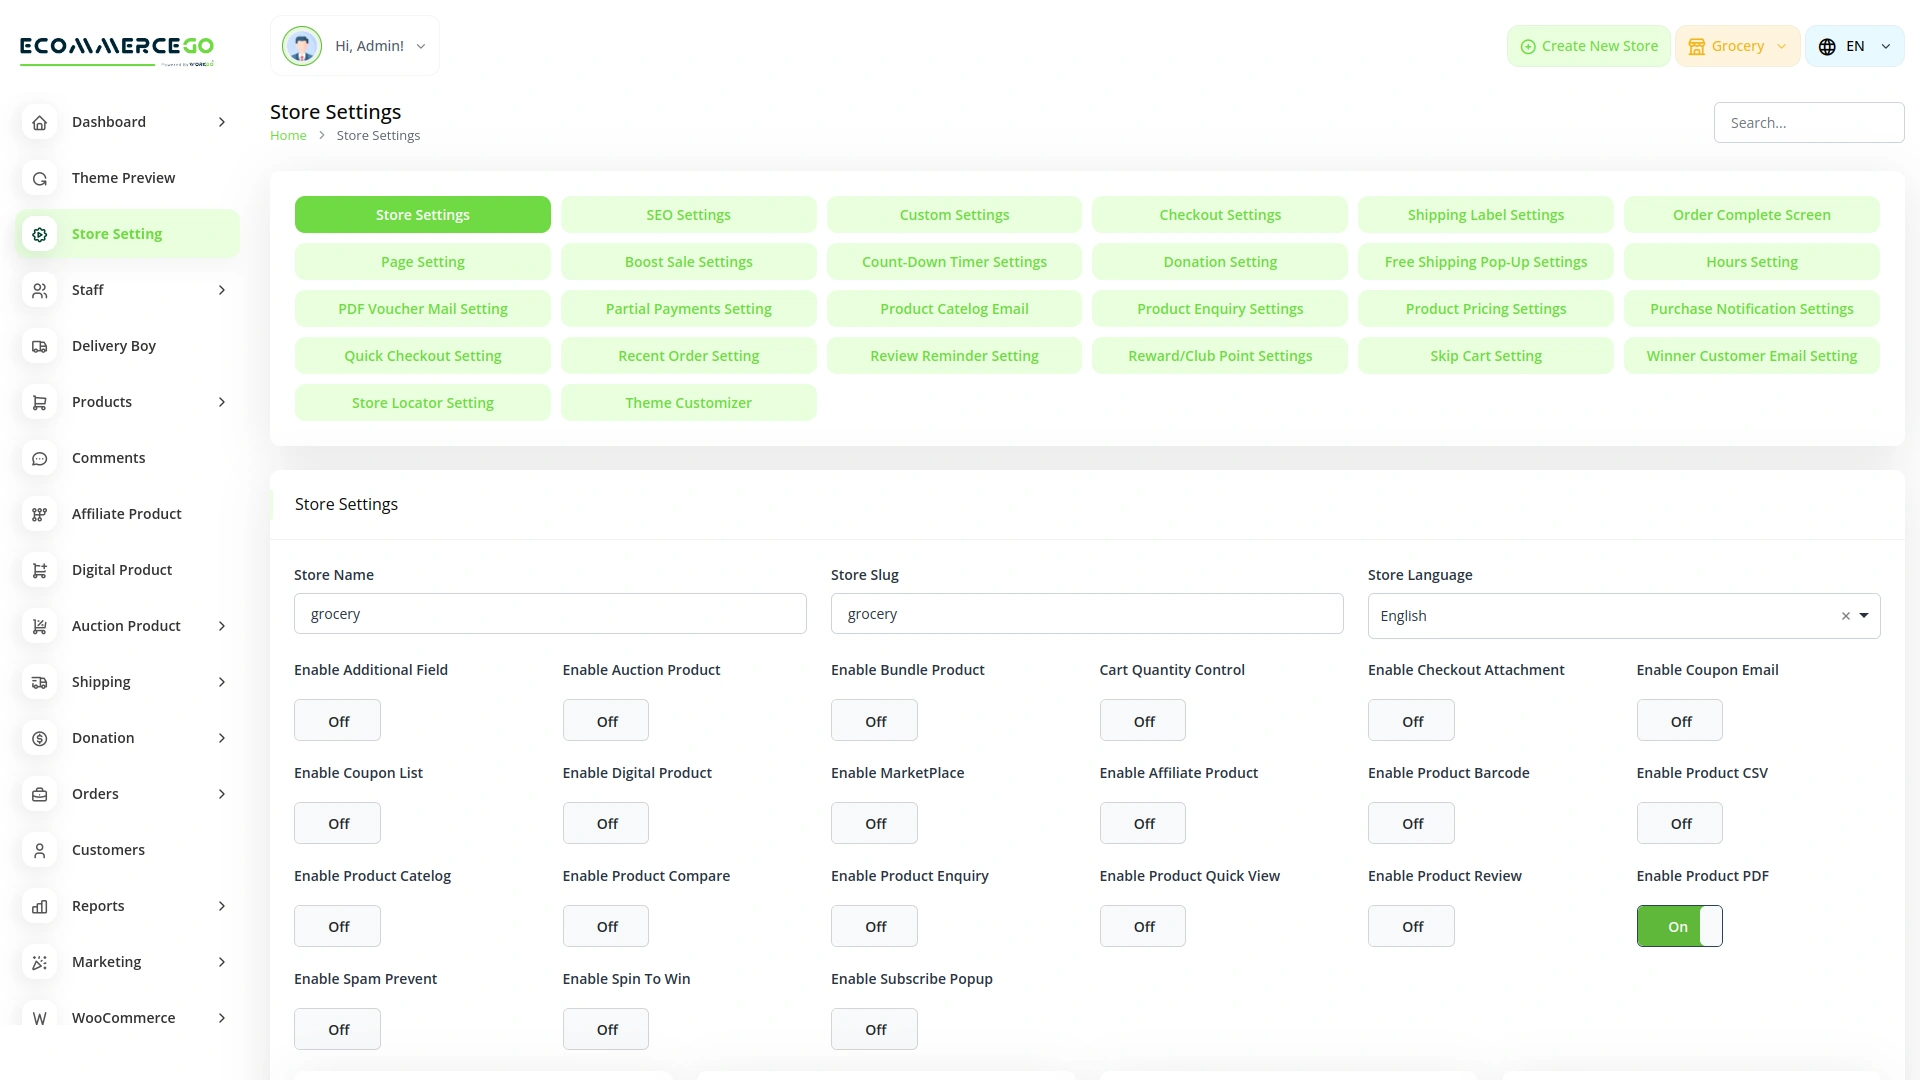The width and height of the screenshot is (1920, 1080).
Task: Turn off Enable Product PDF
Action: pyautogui.click(x=1679, y=926)
